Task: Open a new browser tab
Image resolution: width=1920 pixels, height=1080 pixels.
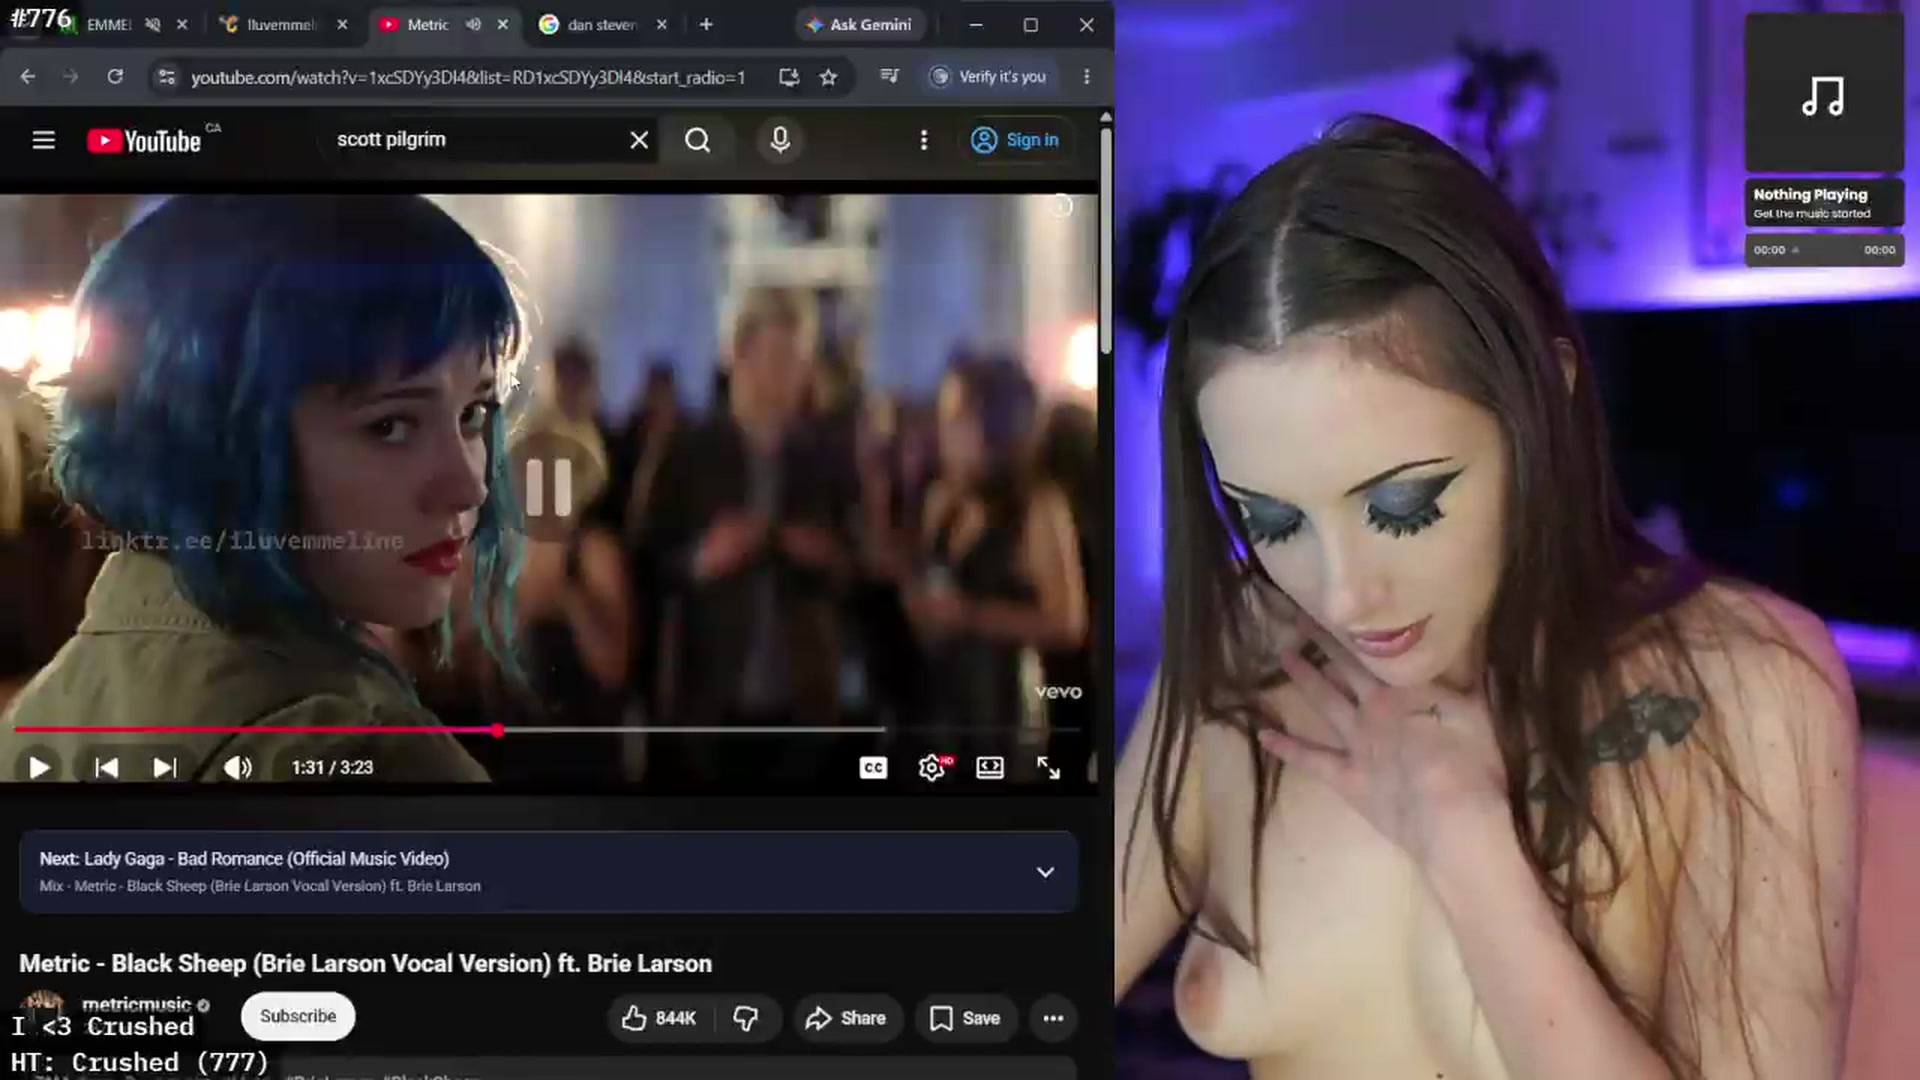Action: coord(706,24)
